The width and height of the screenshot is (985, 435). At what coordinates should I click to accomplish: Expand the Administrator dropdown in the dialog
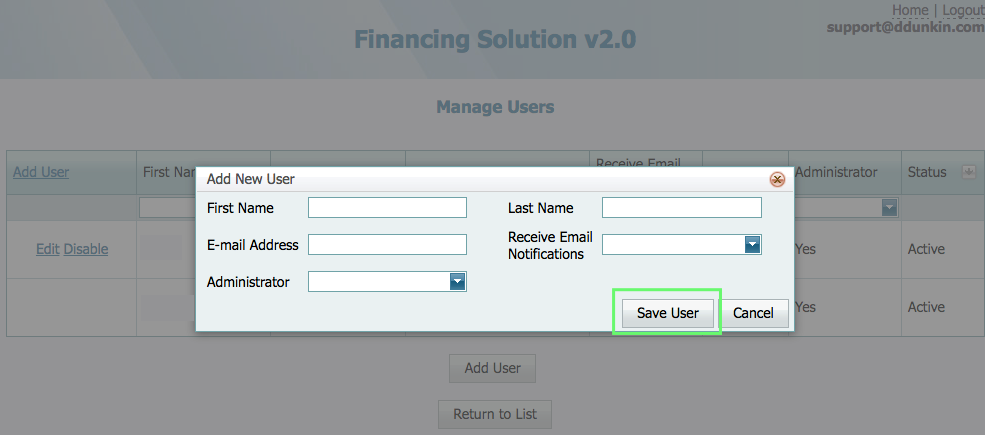click(x=457, y=282)
